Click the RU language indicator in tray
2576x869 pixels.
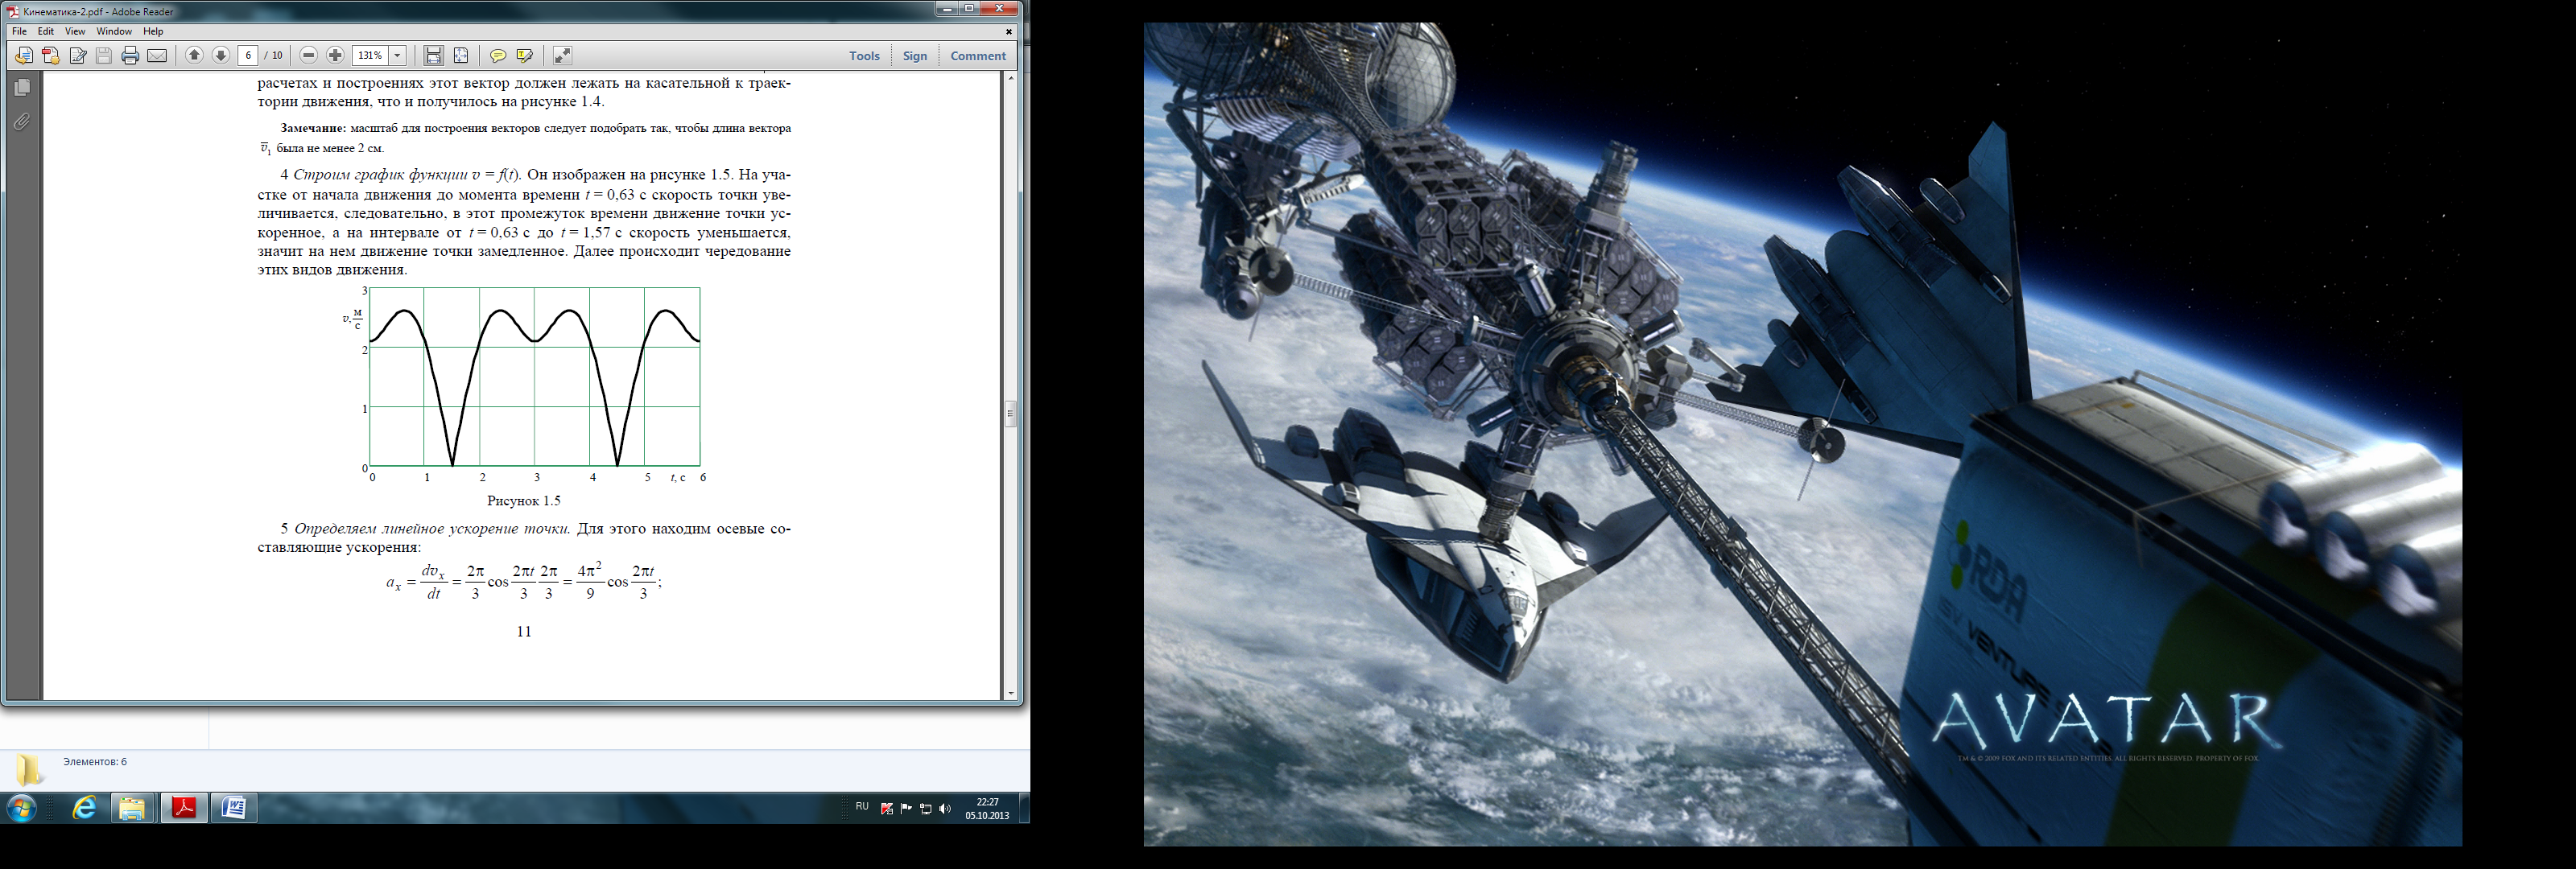[x=862, y=807]
